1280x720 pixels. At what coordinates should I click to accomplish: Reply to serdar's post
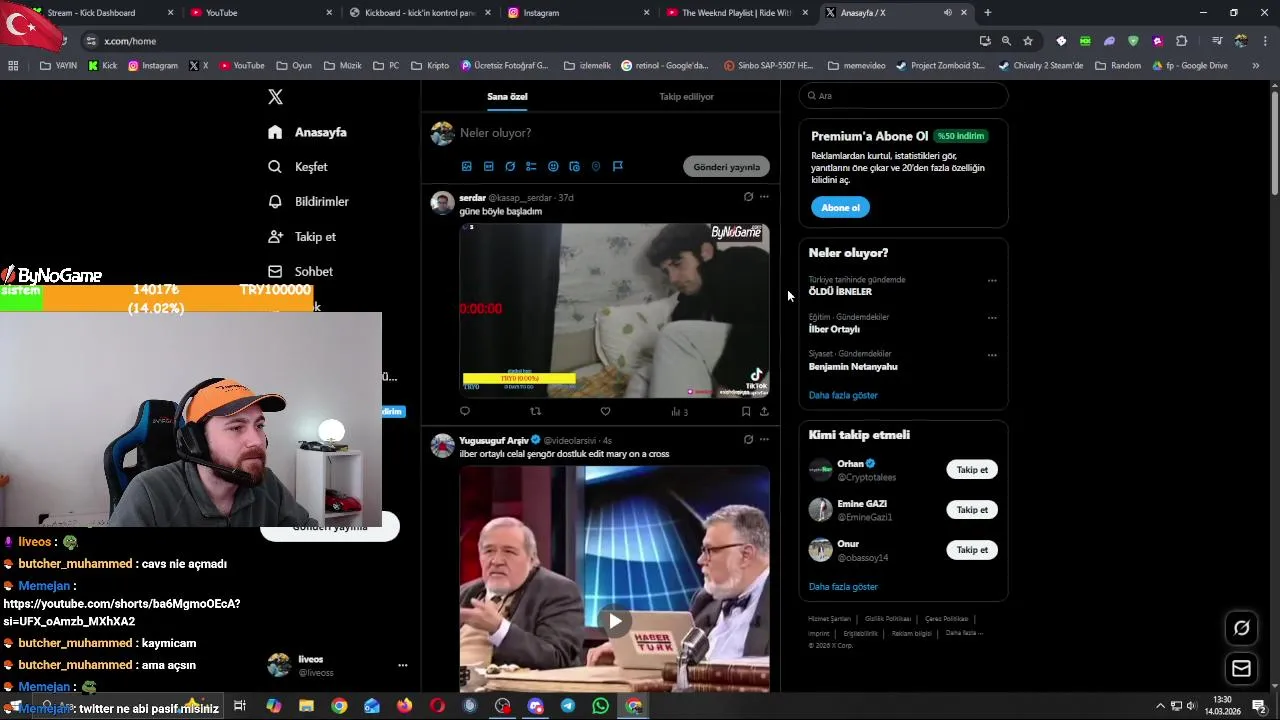[x=465, y=411]
